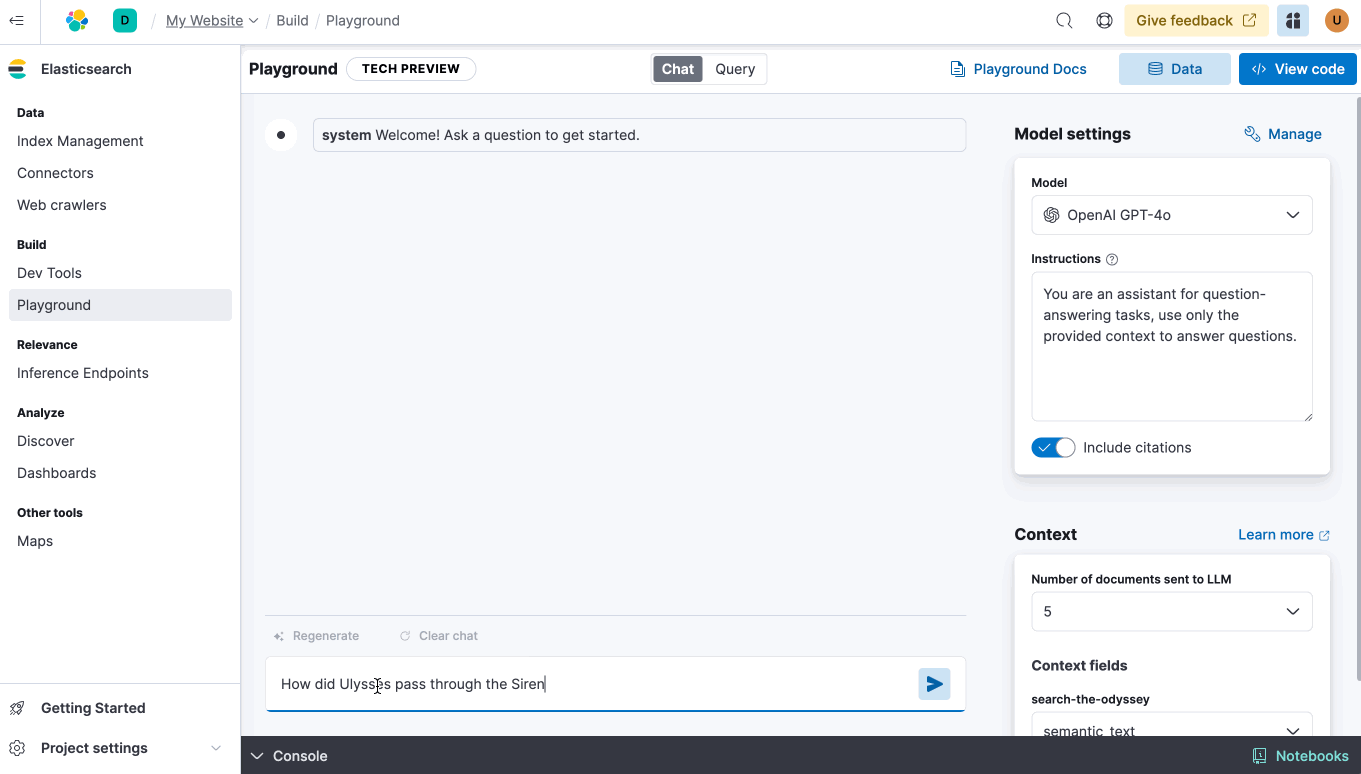The image size is (1361, 774).
Task: Disable the Include citations toggle
Action: coord(1052,447)
